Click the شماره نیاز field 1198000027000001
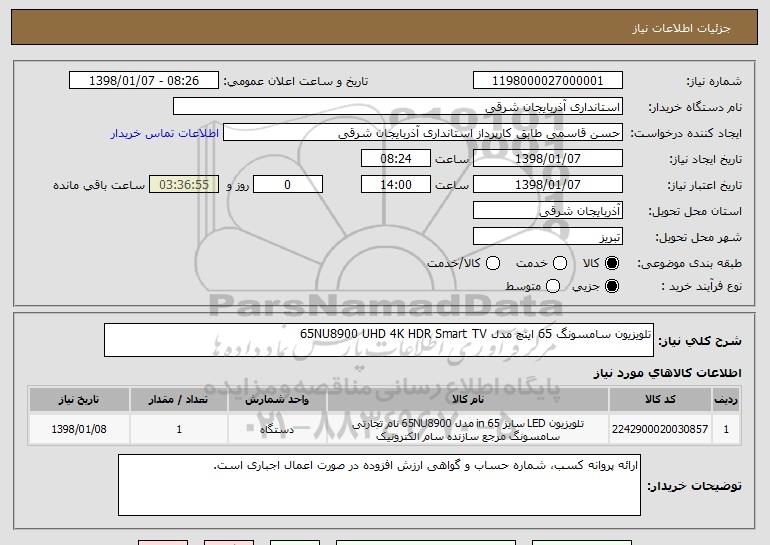Viewport: 770px width, 545px height. coord(548,81)
